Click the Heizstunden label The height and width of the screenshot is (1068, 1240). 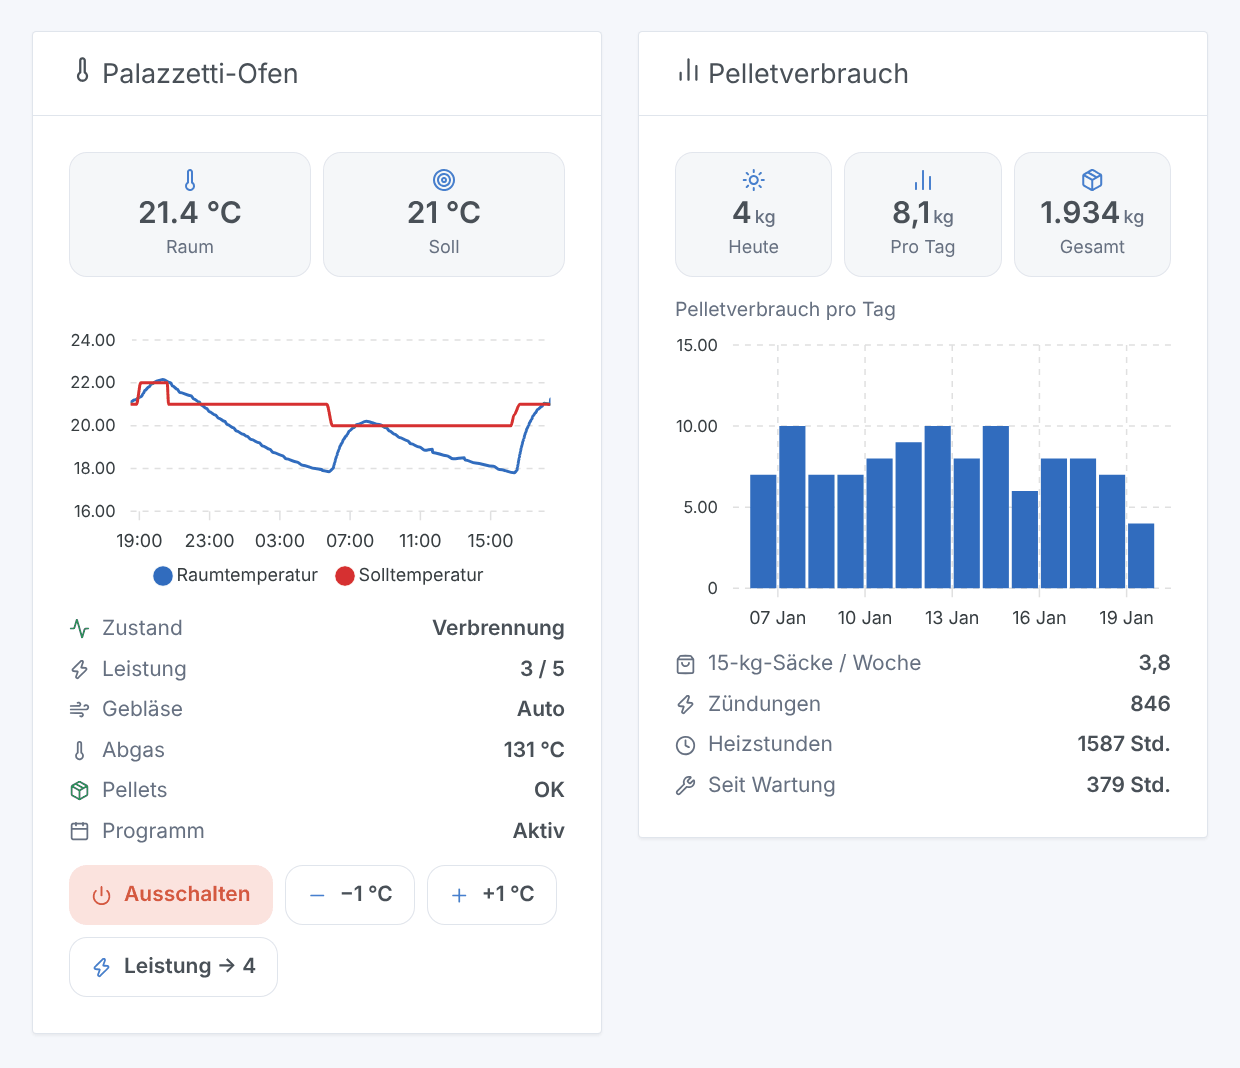(770, 745)
